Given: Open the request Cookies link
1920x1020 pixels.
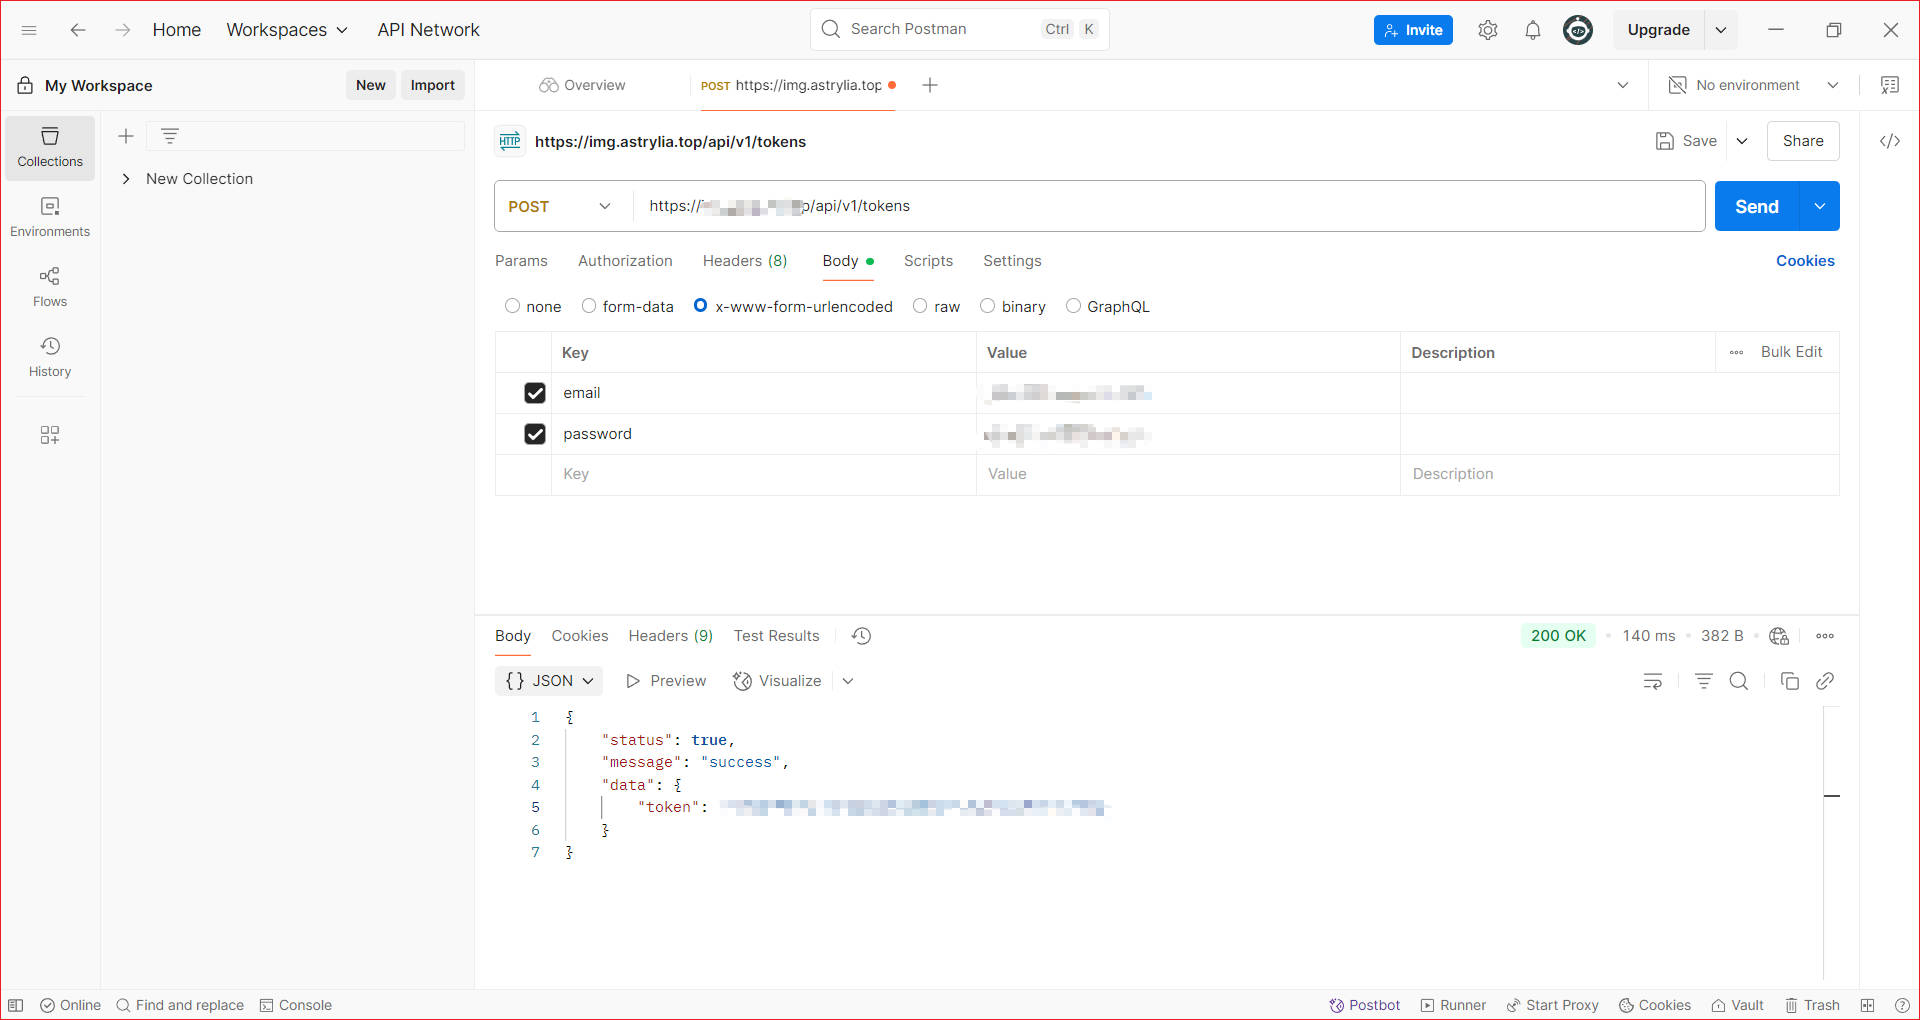Looking at the screenshot, I should tap(1805, 261).
